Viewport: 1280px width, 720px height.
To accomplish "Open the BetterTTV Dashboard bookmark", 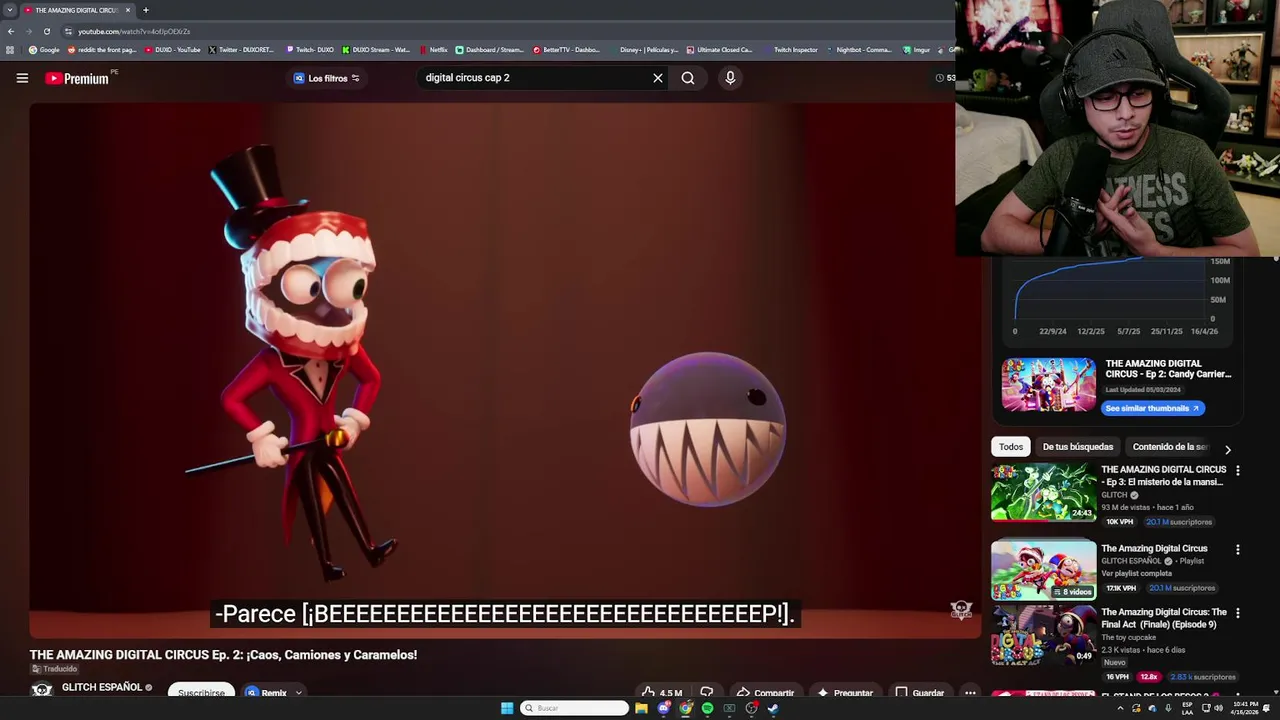I will (566, 50).
